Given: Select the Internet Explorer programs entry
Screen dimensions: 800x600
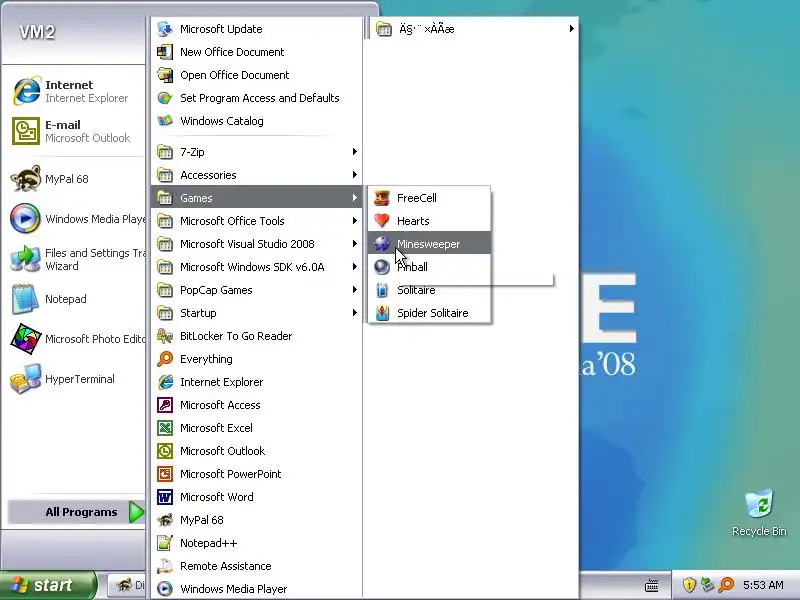Looking at the screenshot, I should 257,382.
